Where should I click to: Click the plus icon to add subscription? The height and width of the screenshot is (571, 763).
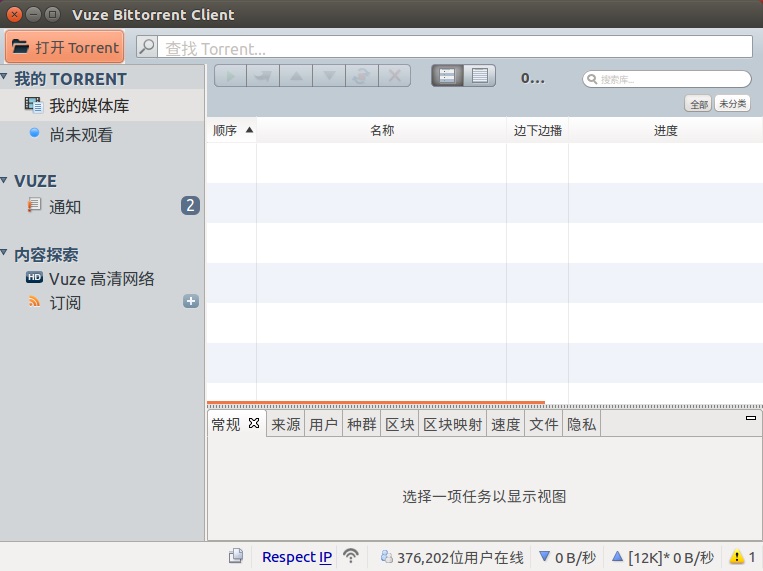pyautogui.click(x=191, y=301)
